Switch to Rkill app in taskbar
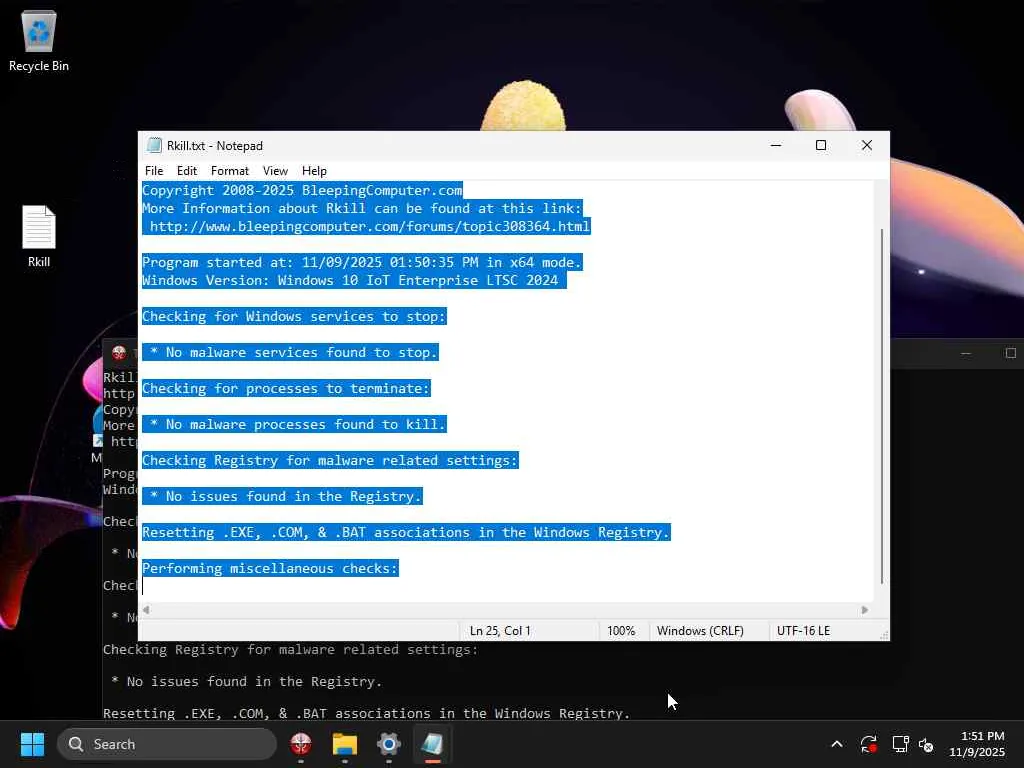Viewport: 1024px width, 768px height. pyautogui.click(x=301, y=744)
